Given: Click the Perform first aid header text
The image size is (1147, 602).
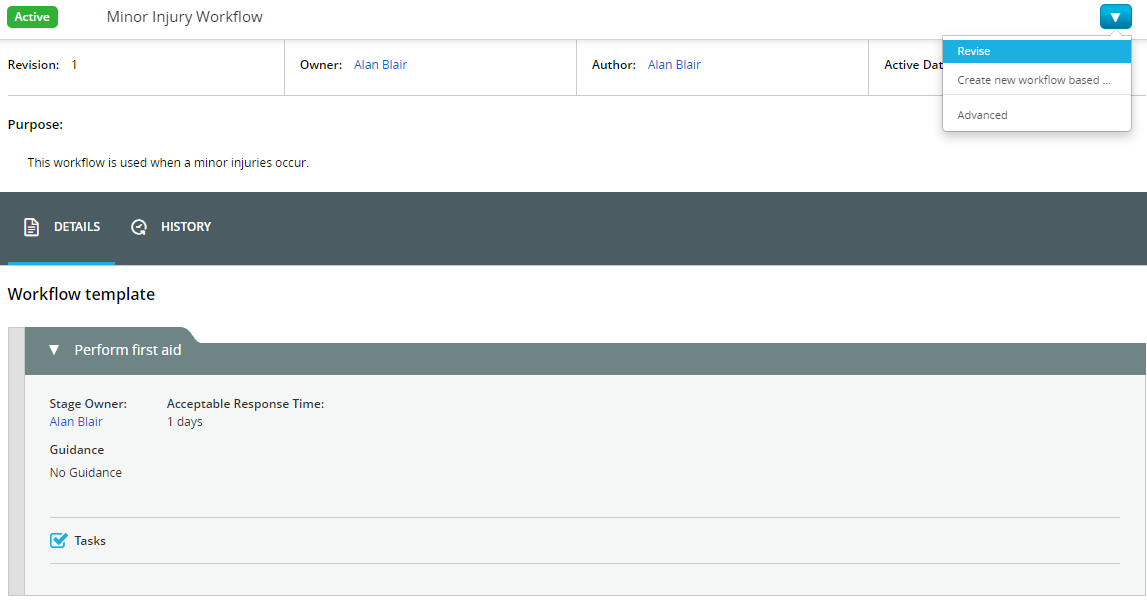Looking at the screenshot, I should [x=128, y=350].
